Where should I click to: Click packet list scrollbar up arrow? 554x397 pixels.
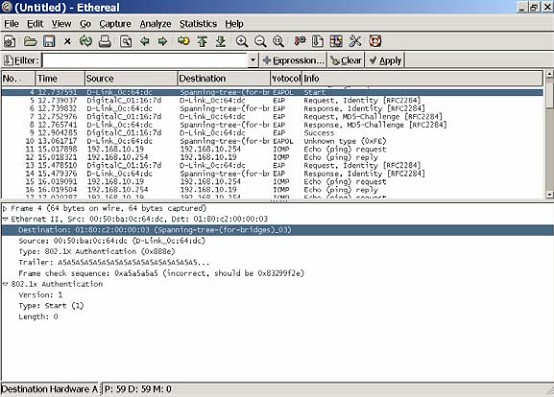point(549,74)
